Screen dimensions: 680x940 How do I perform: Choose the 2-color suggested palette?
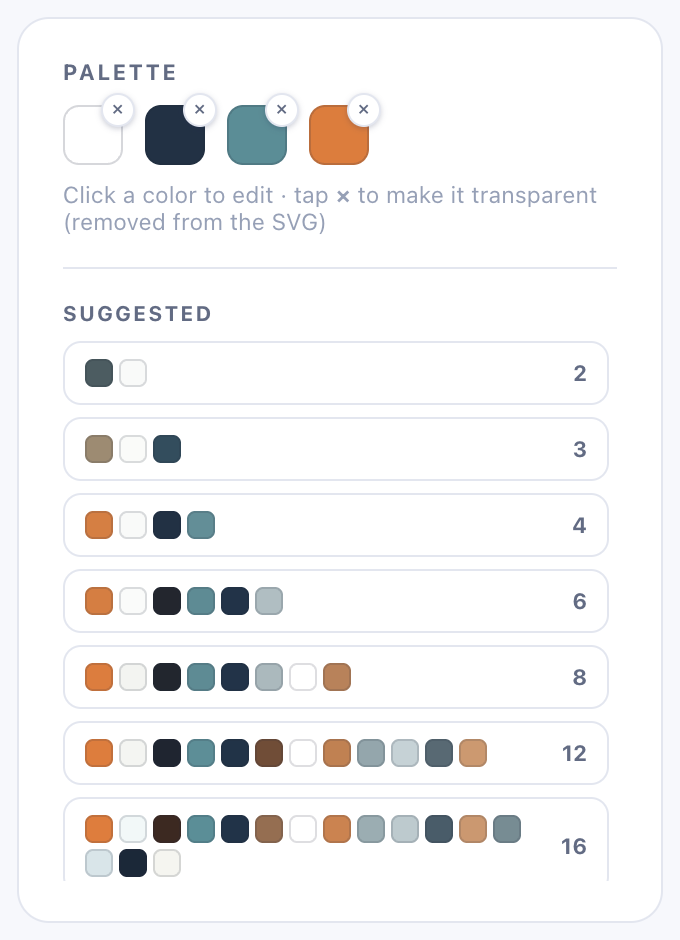336,373
